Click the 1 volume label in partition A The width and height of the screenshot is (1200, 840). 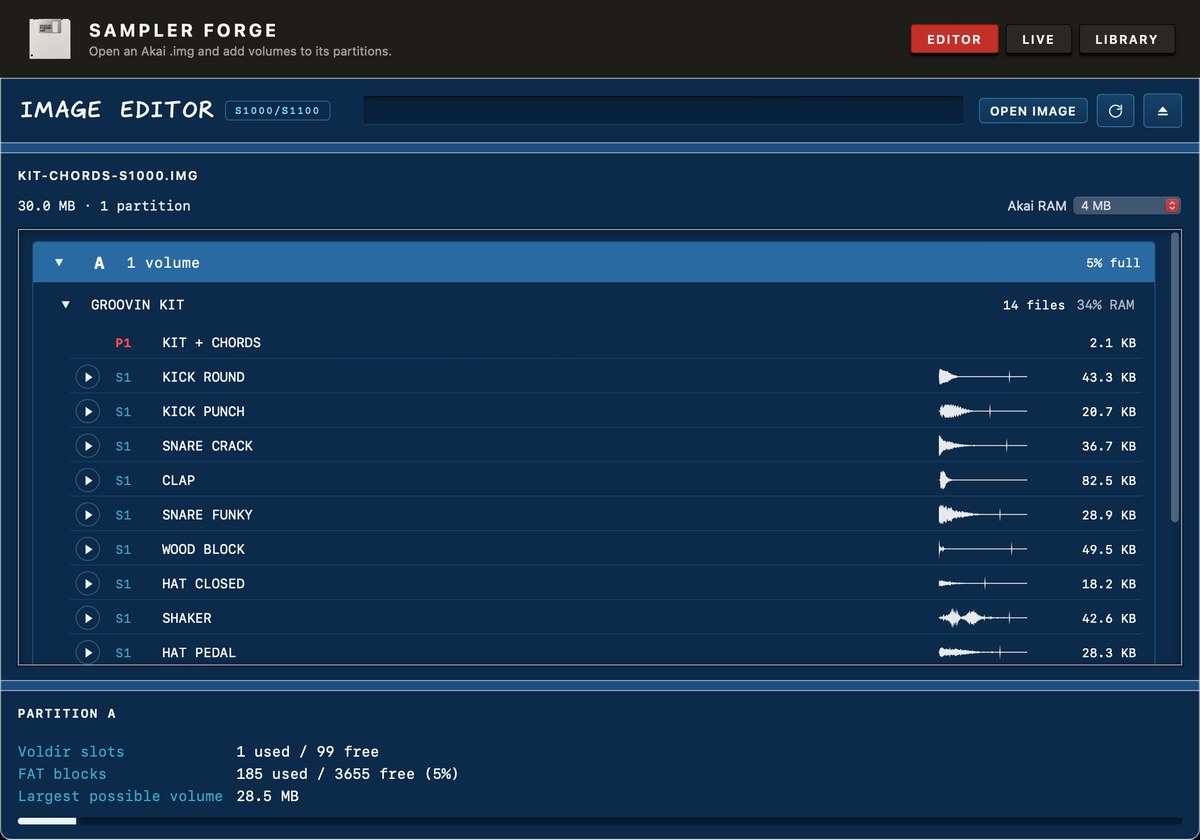pos(163,263)
